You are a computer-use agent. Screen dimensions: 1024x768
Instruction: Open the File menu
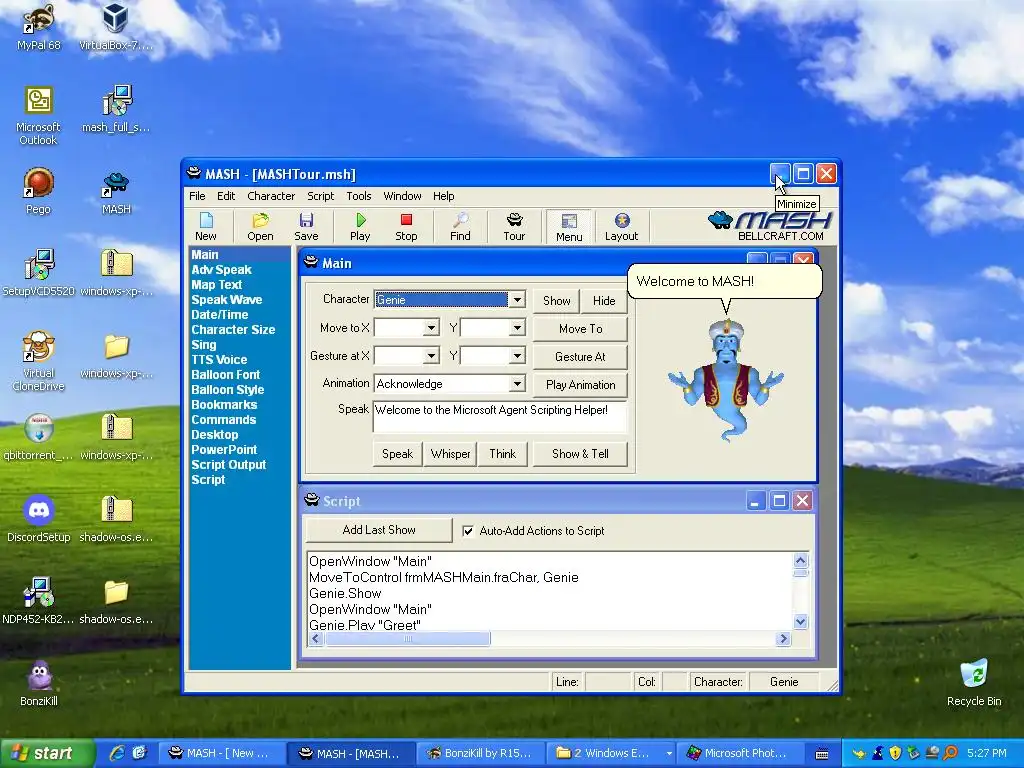click(x=197, y=196)
